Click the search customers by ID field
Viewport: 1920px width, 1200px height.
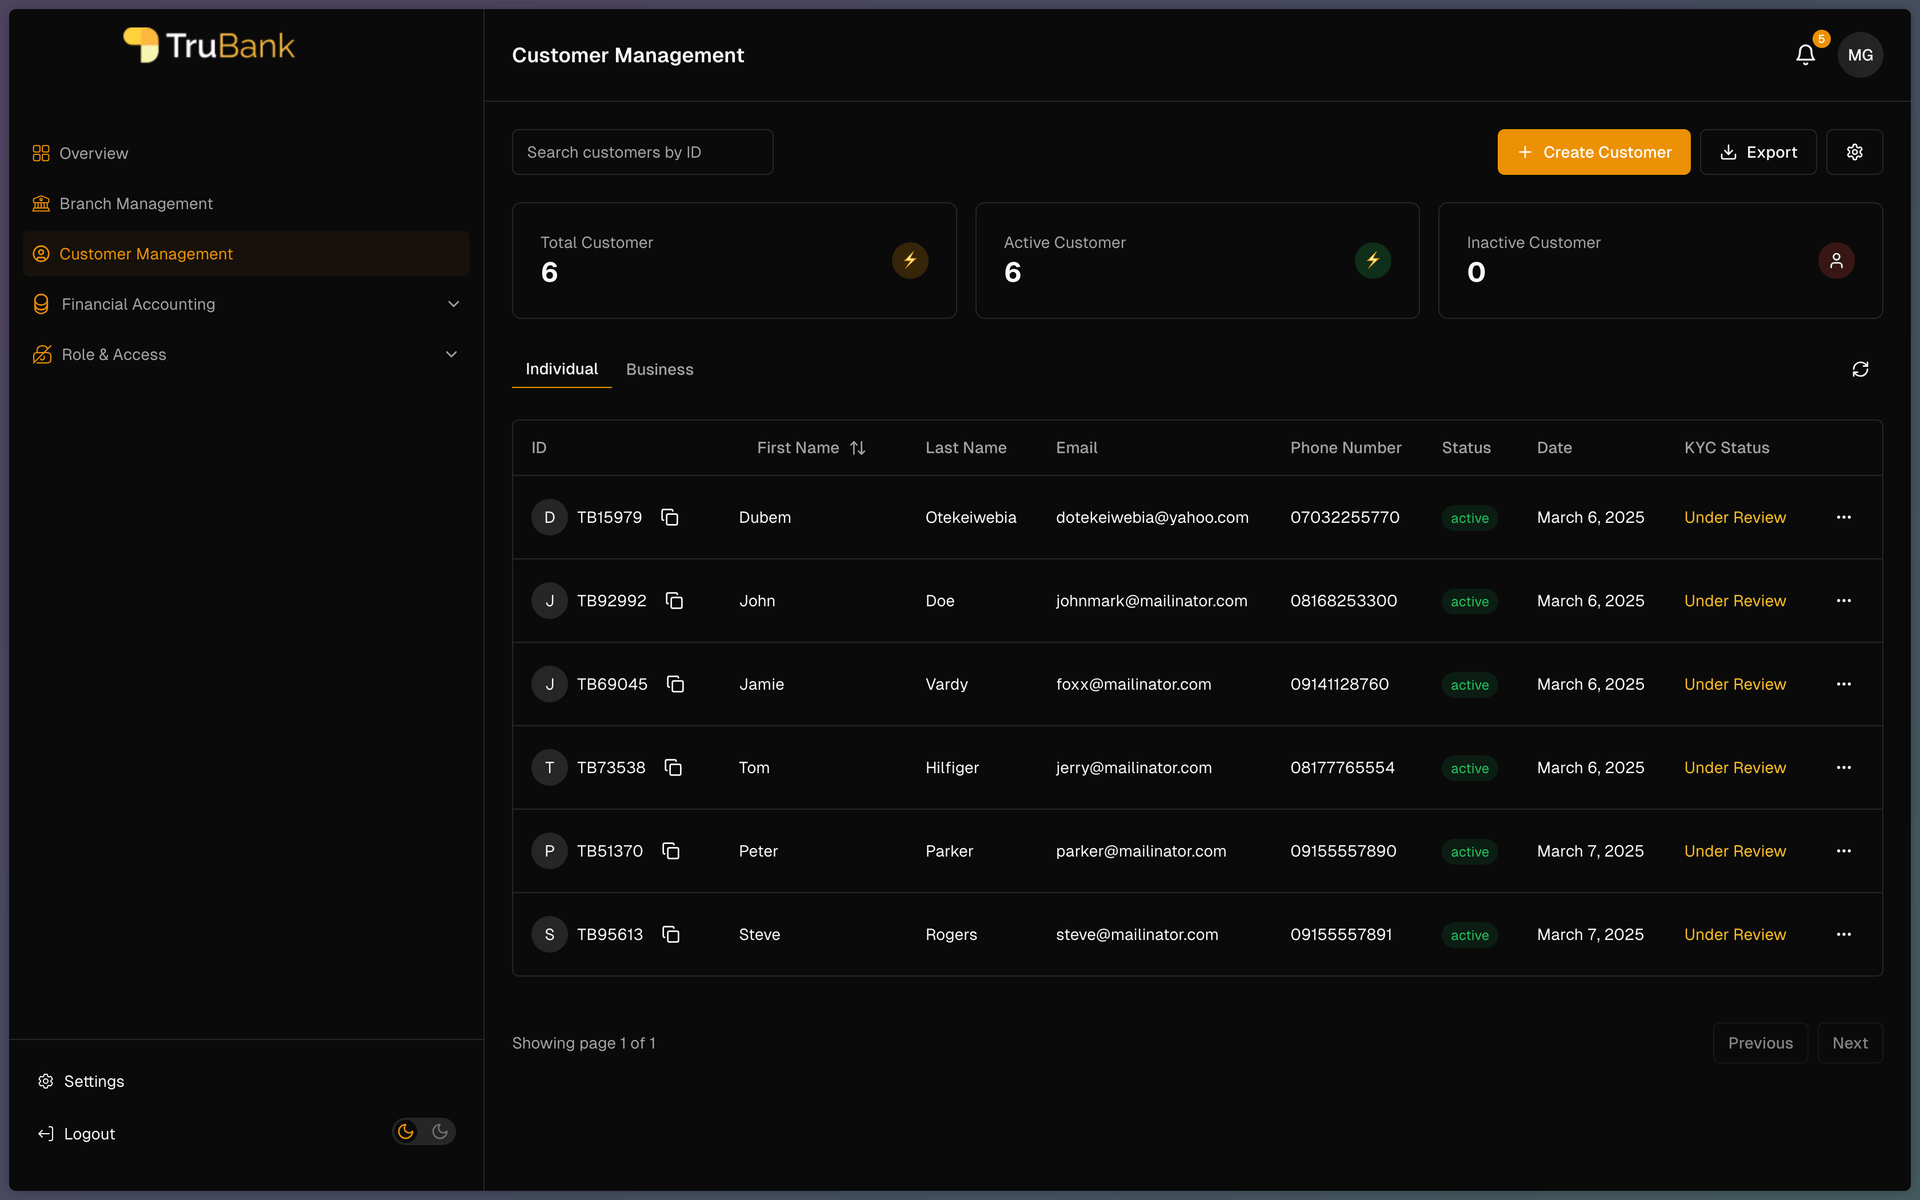tap(642, 151)
